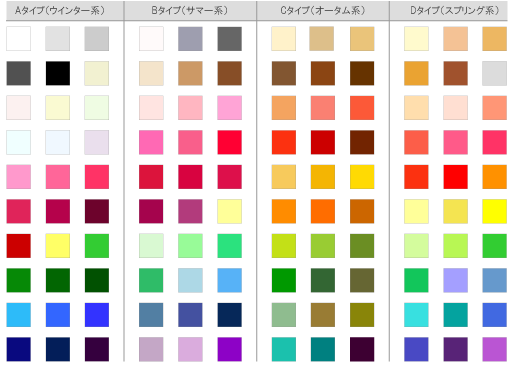Select the dark purple swatch in A type's bottom row
Viewport: 511px width, 372px height.
(97, 349)
